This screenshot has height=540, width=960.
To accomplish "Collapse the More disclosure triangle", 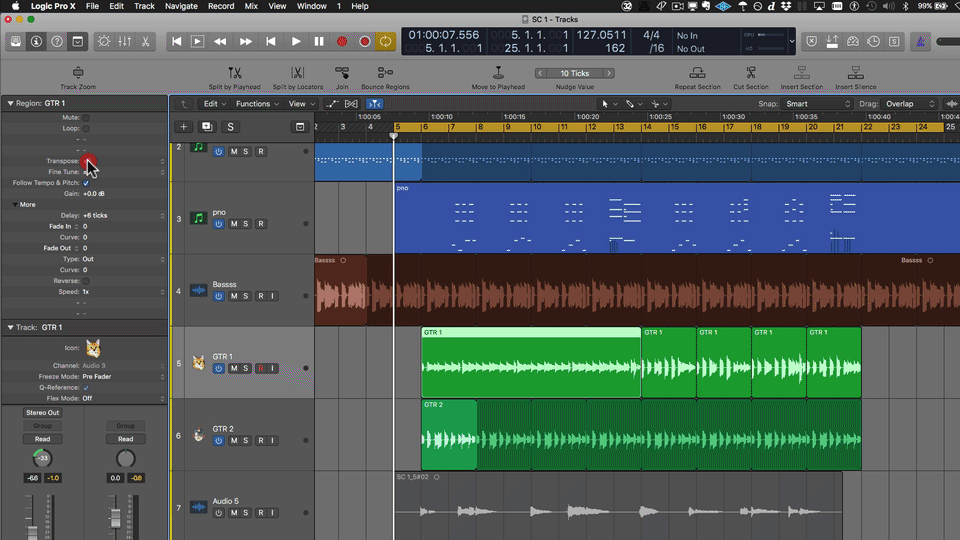I will pyautogui.click(x=15, y=204).
